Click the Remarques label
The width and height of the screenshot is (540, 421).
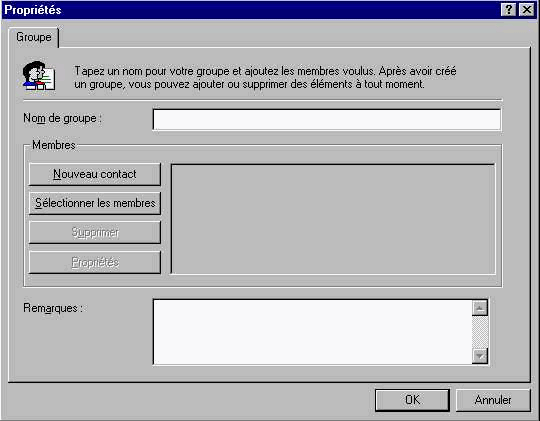53,308
